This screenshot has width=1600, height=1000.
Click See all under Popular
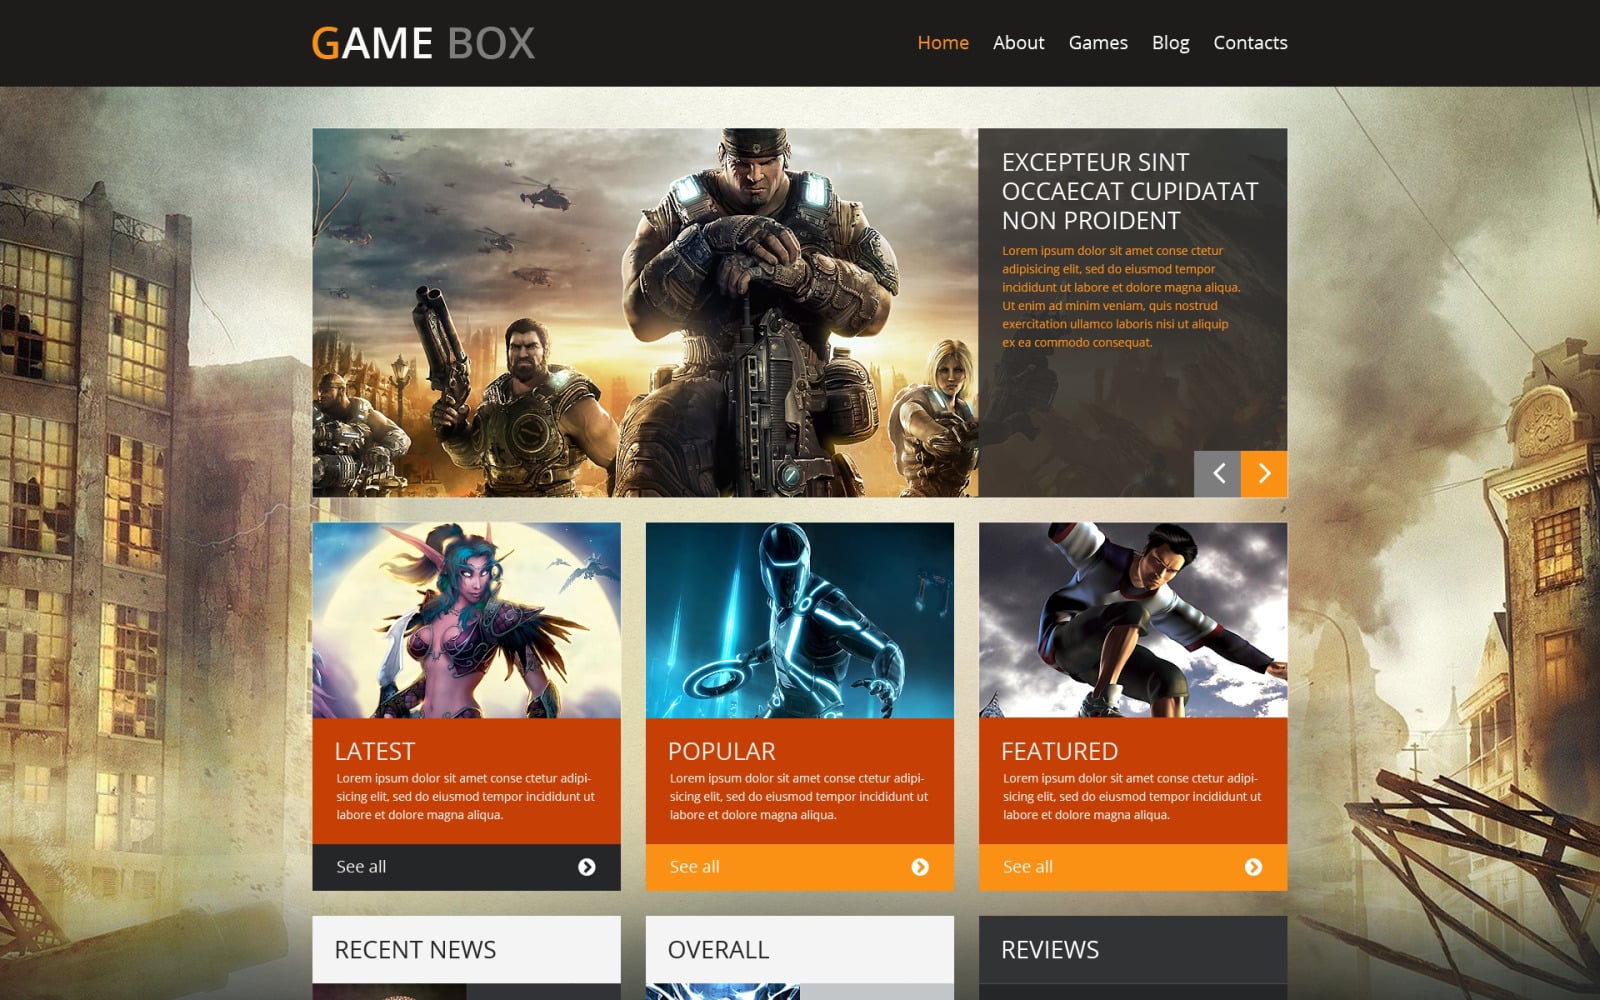click(694, 867)
